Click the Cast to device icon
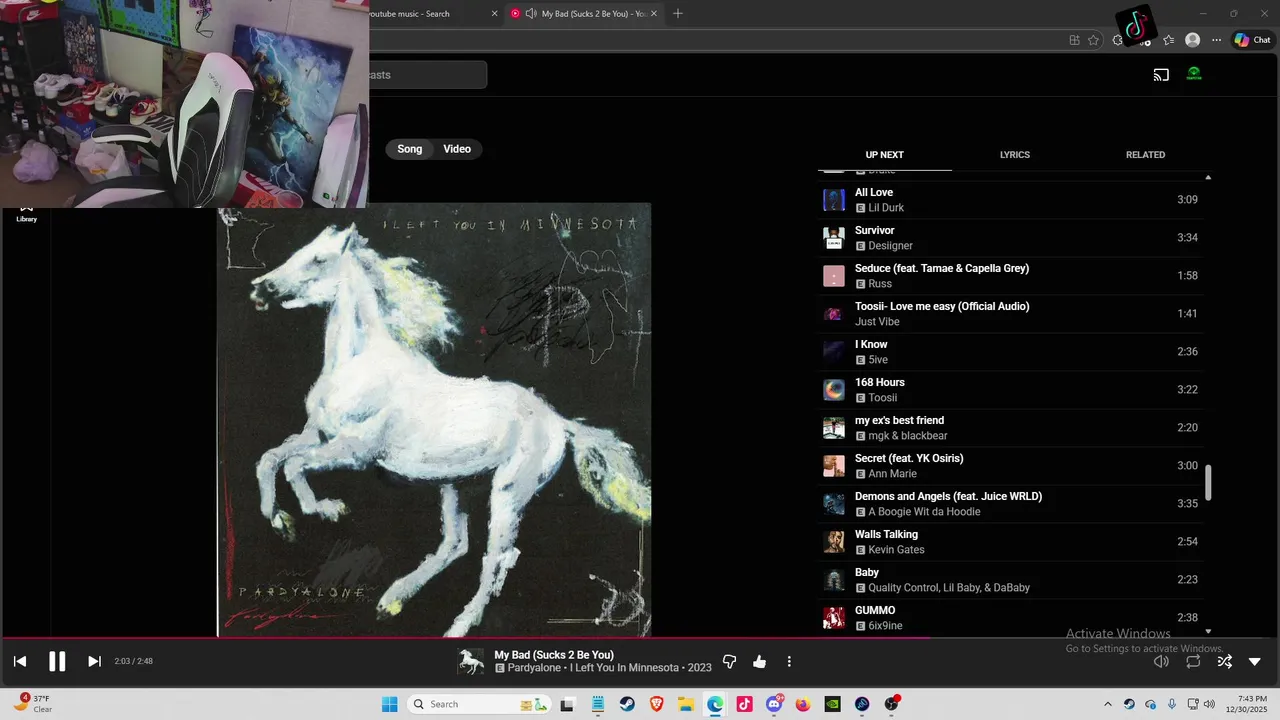Viewport: 1280px width, 720px height. 1161,74
